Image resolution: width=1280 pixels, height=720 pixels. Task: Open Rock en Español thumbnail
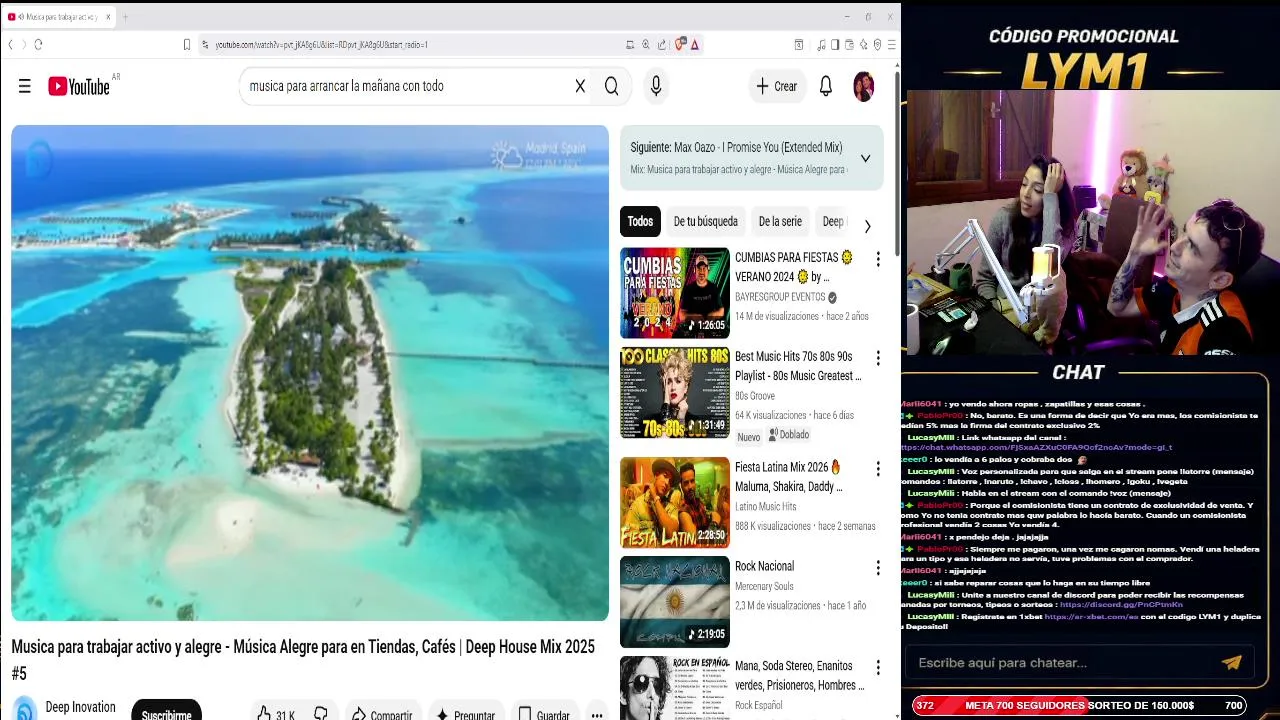pyautogui.click(x=675, y=688)
